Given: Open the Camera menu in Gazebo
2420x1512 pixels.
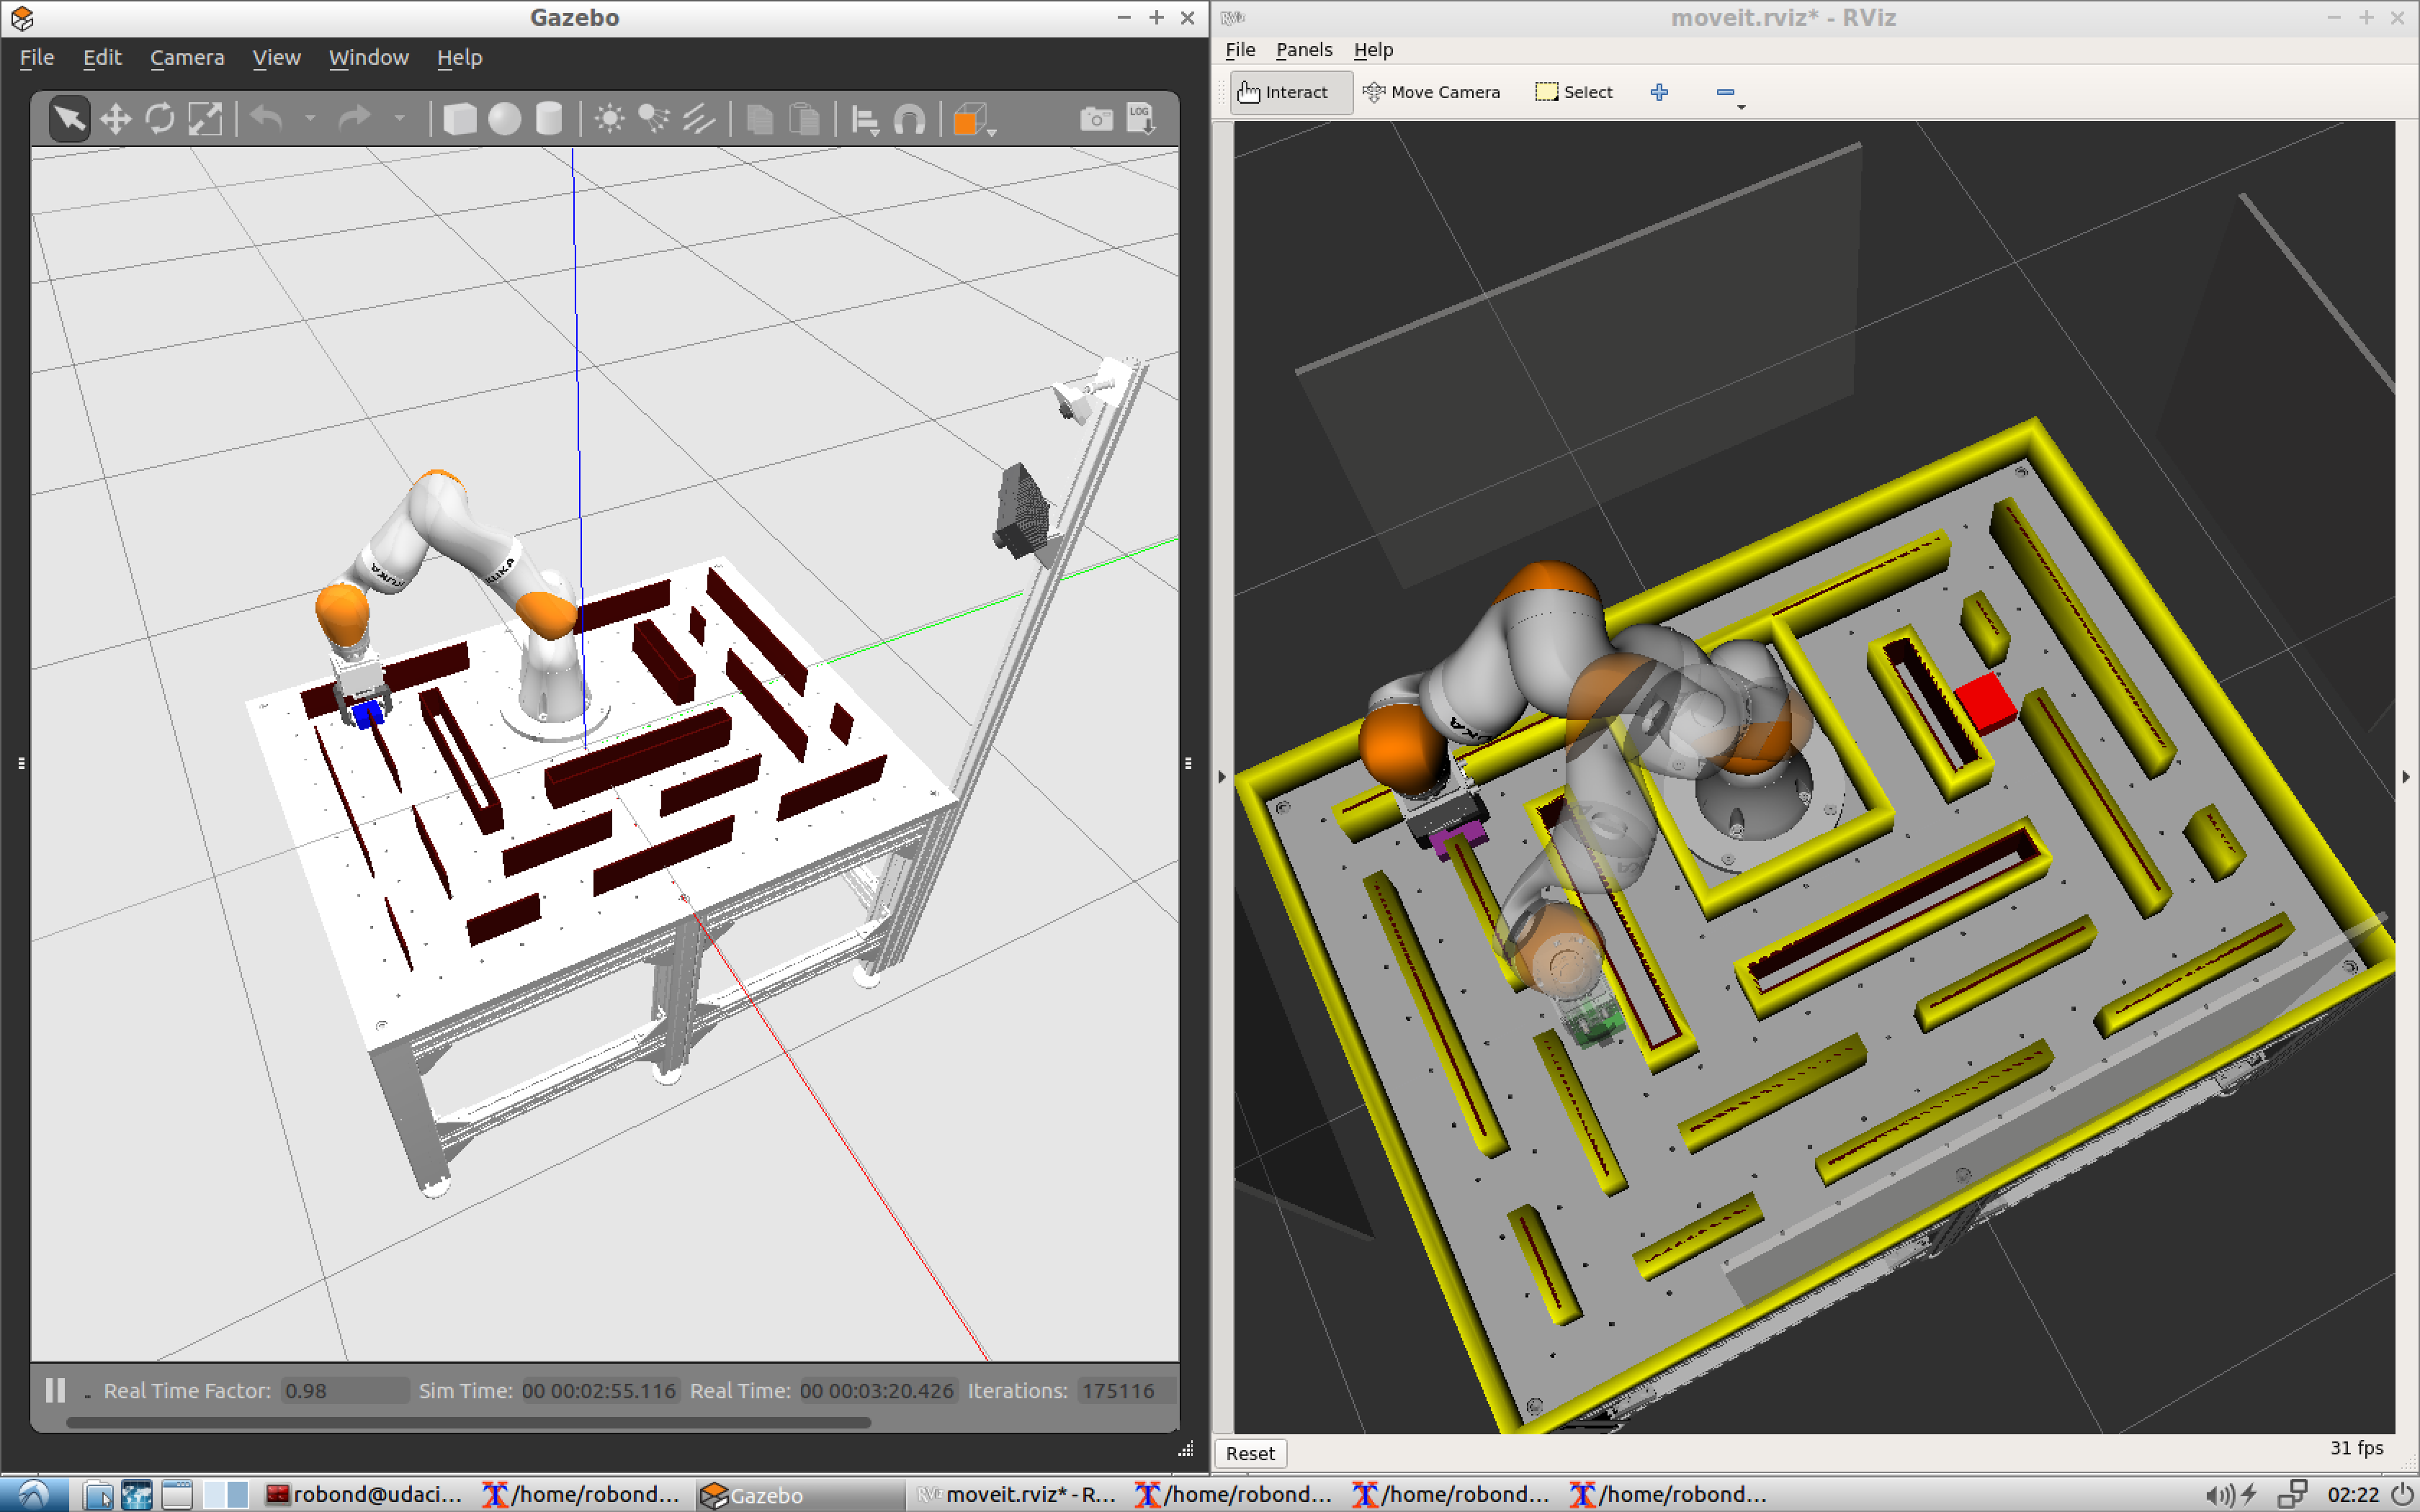Looking at the screenshot, I should point(187,58).
